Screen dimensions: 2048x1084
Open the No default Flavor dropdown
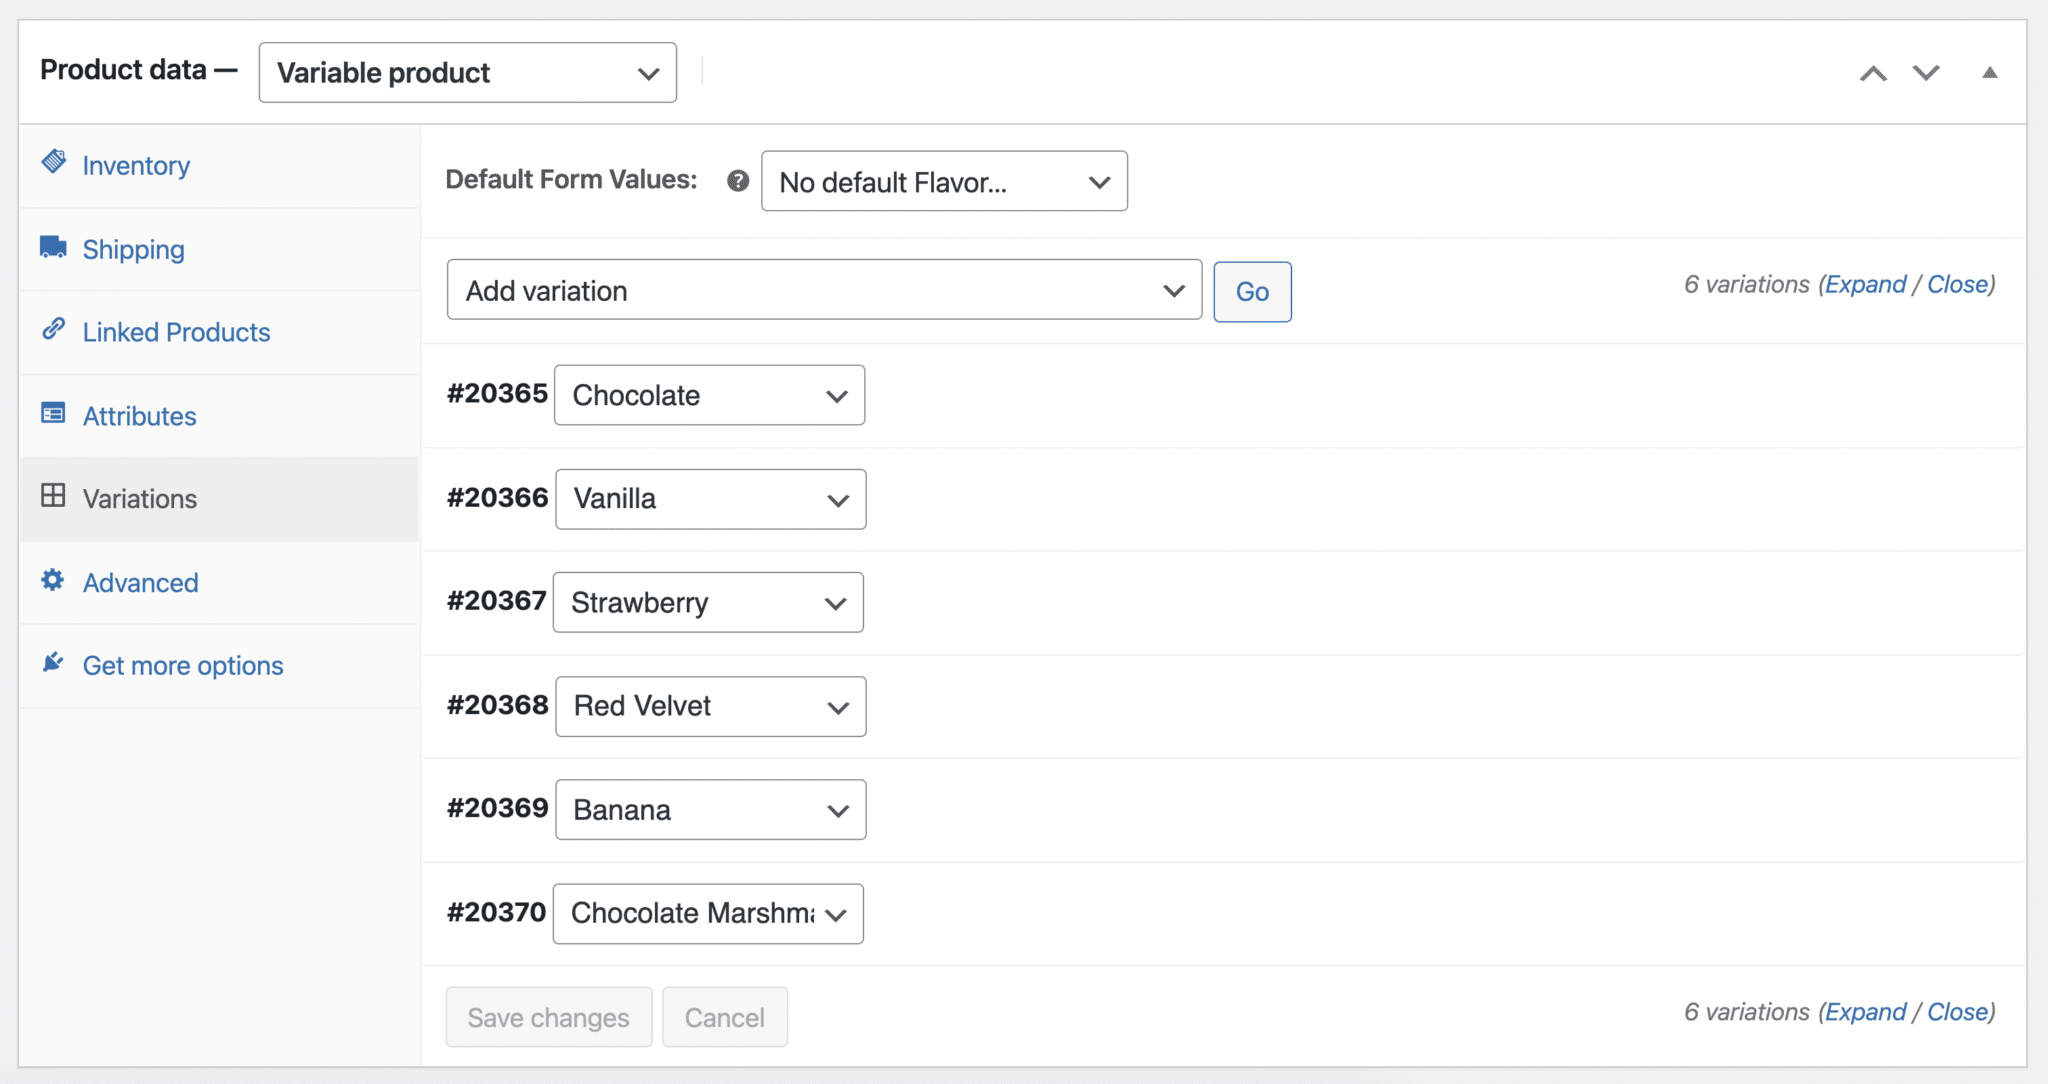[944, 182]
